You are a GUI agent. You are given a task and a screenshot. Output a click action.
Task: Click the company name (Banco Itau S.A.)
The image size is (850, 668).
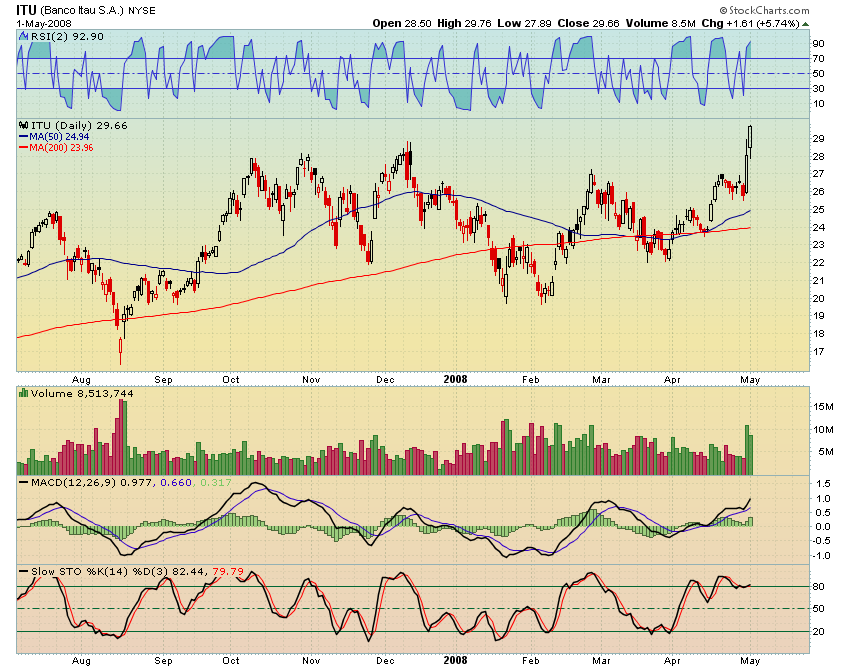click(82, 11)
